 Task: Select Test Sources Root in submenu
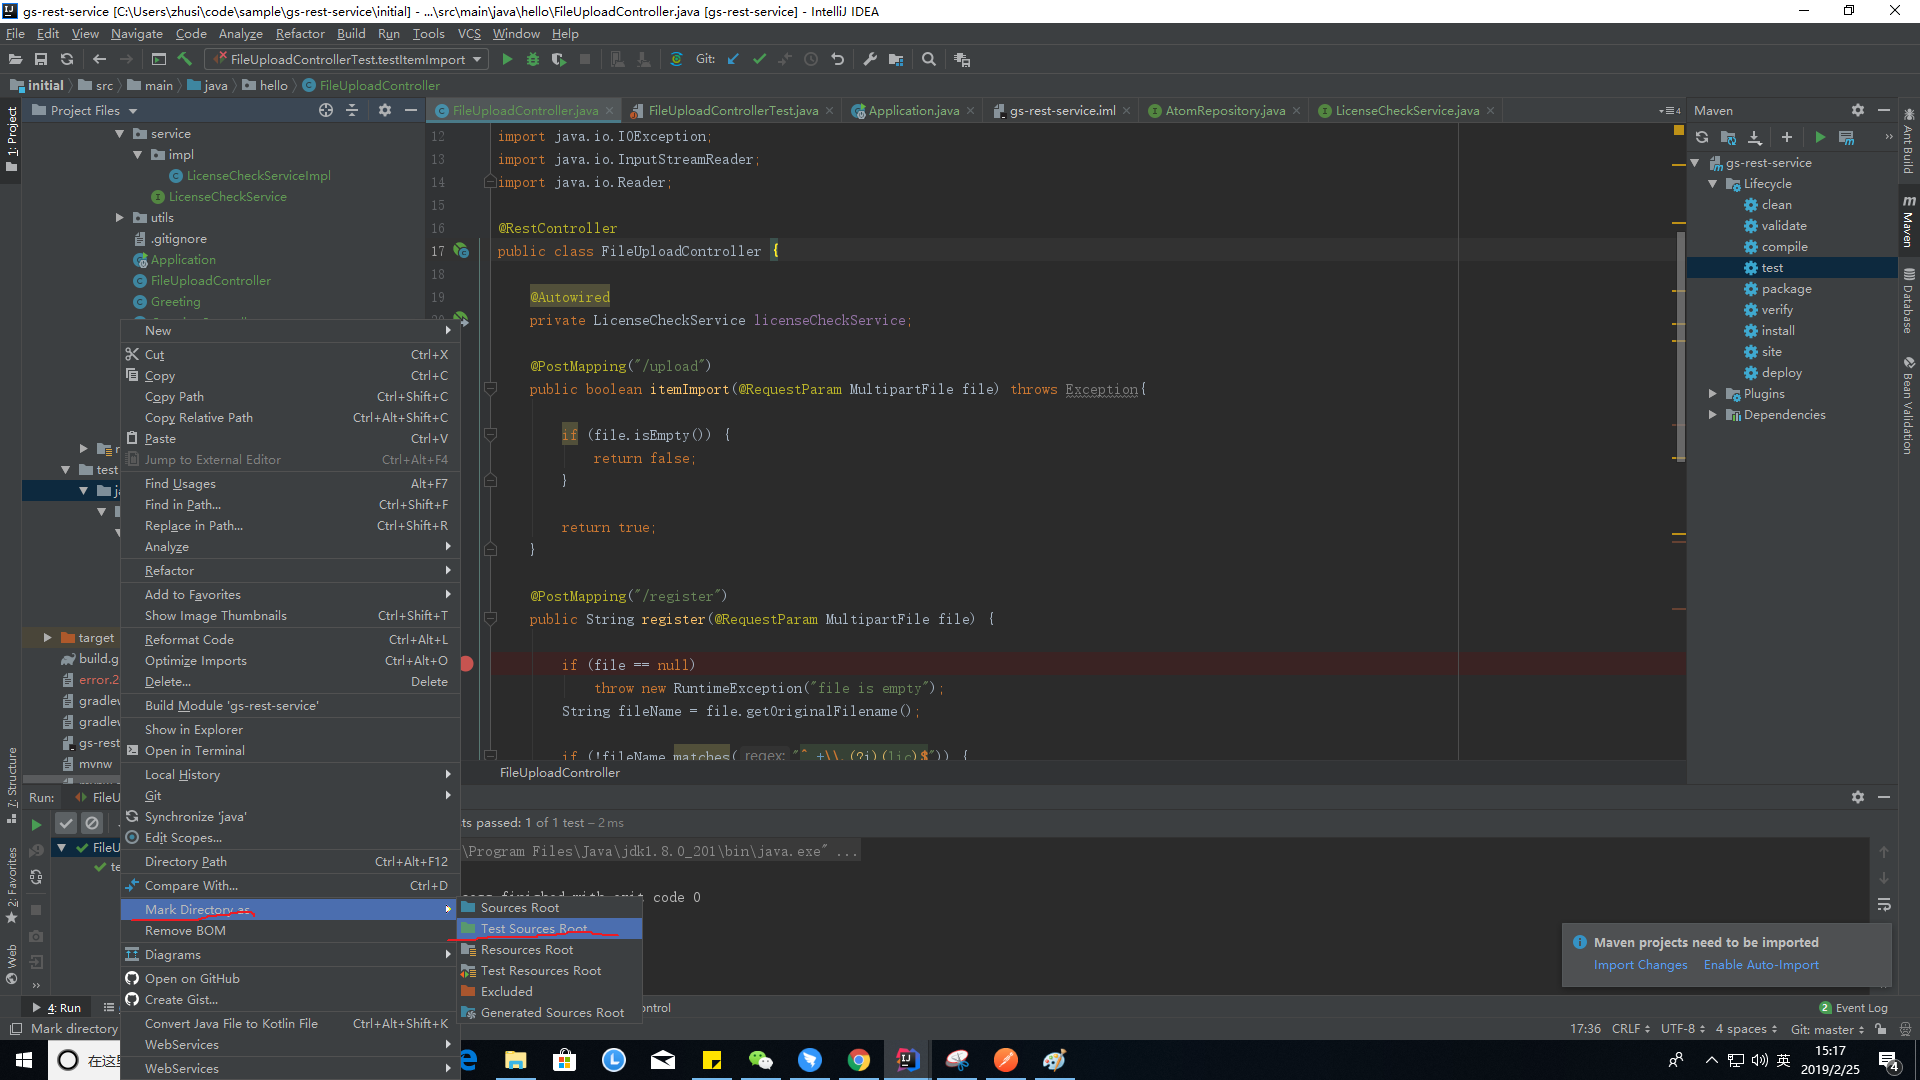pos(549,929)
